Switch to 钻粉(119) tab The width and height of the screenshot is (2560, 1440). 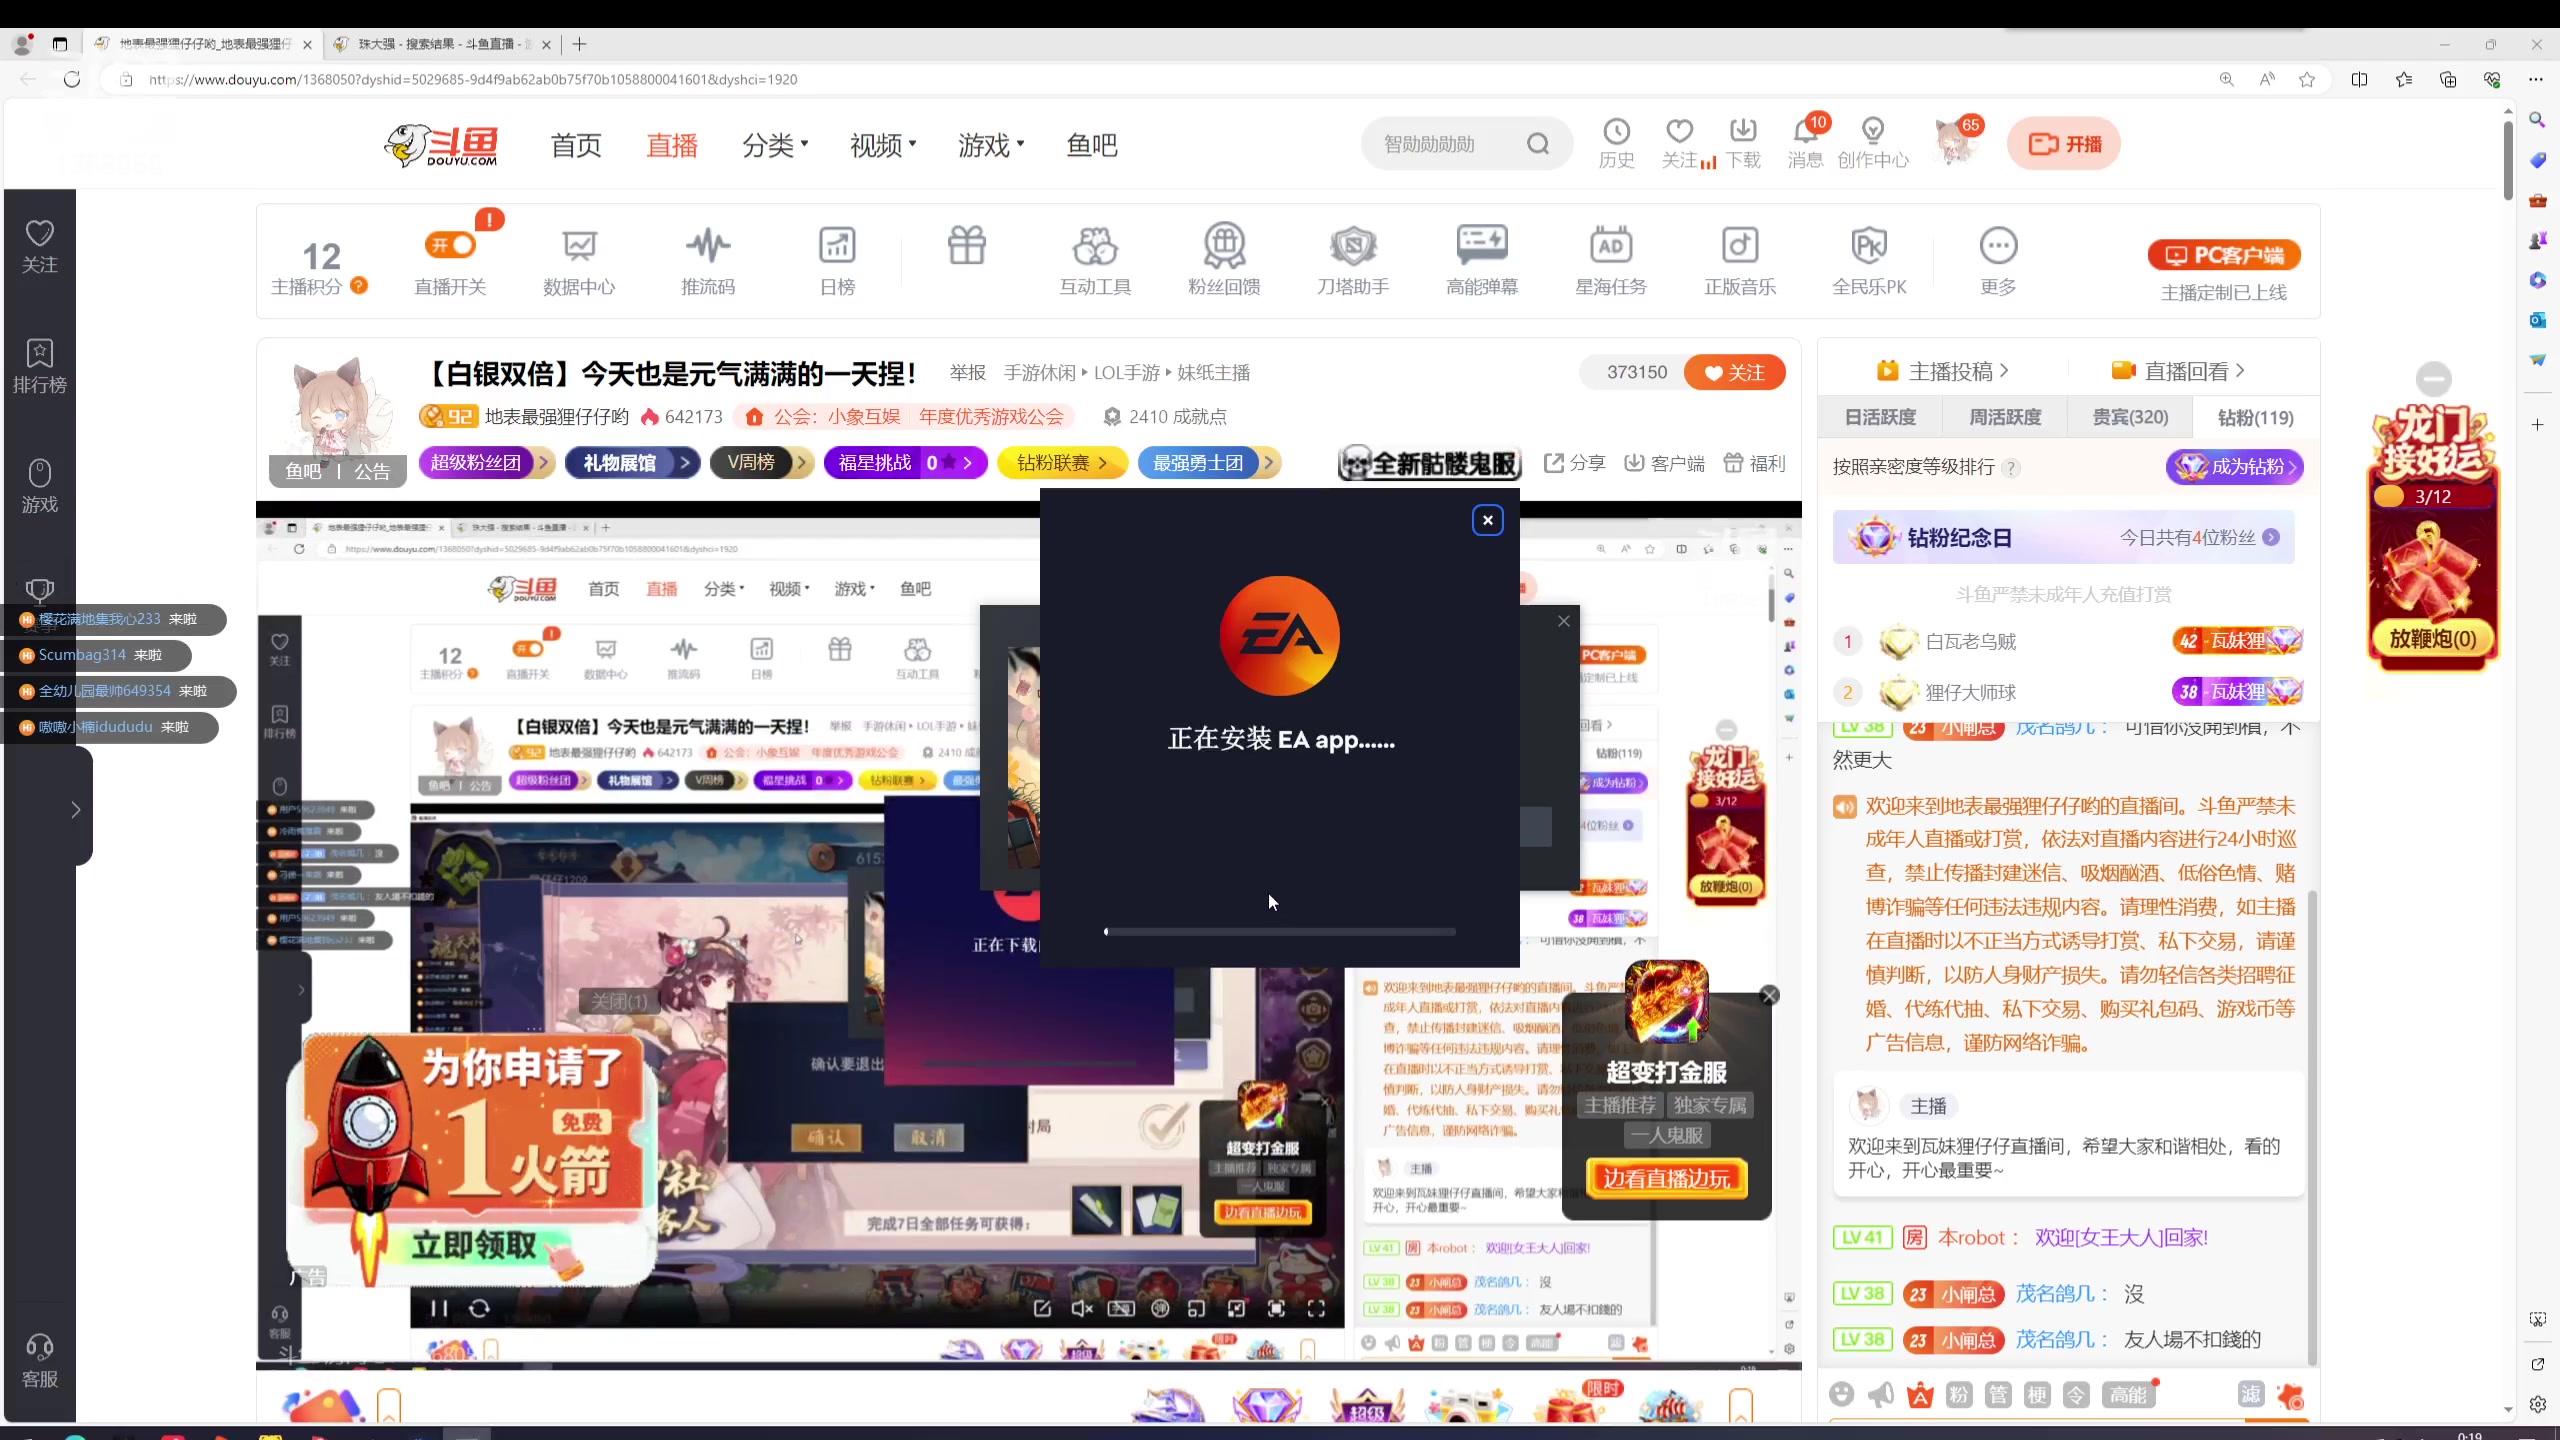2255,417
